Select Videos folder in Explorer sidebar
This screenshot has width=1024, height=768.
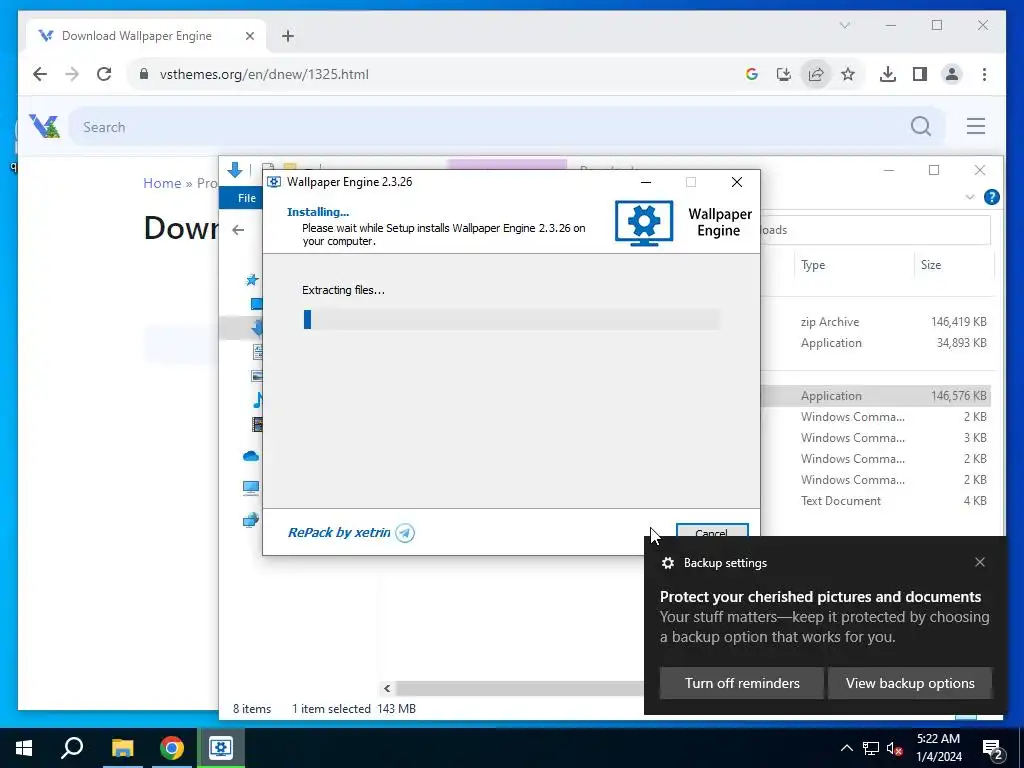tap(257, 424)
